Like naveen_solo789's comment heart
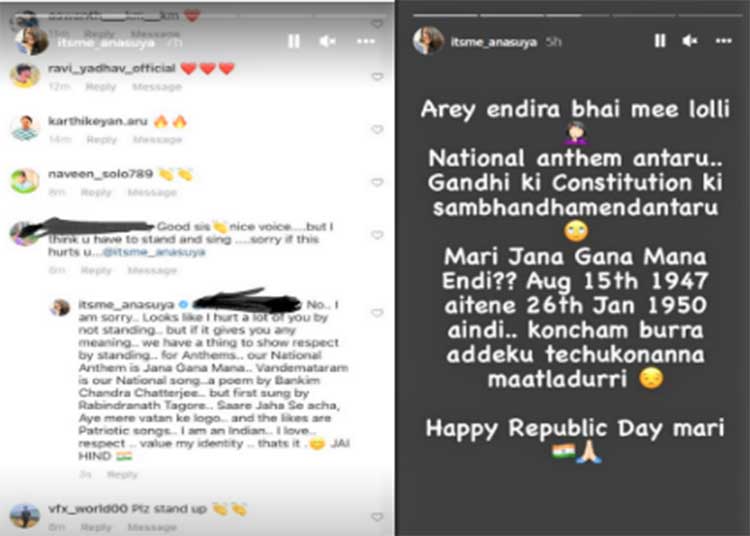Viewport: 750px width, 536px height. (x=377, y=182)
